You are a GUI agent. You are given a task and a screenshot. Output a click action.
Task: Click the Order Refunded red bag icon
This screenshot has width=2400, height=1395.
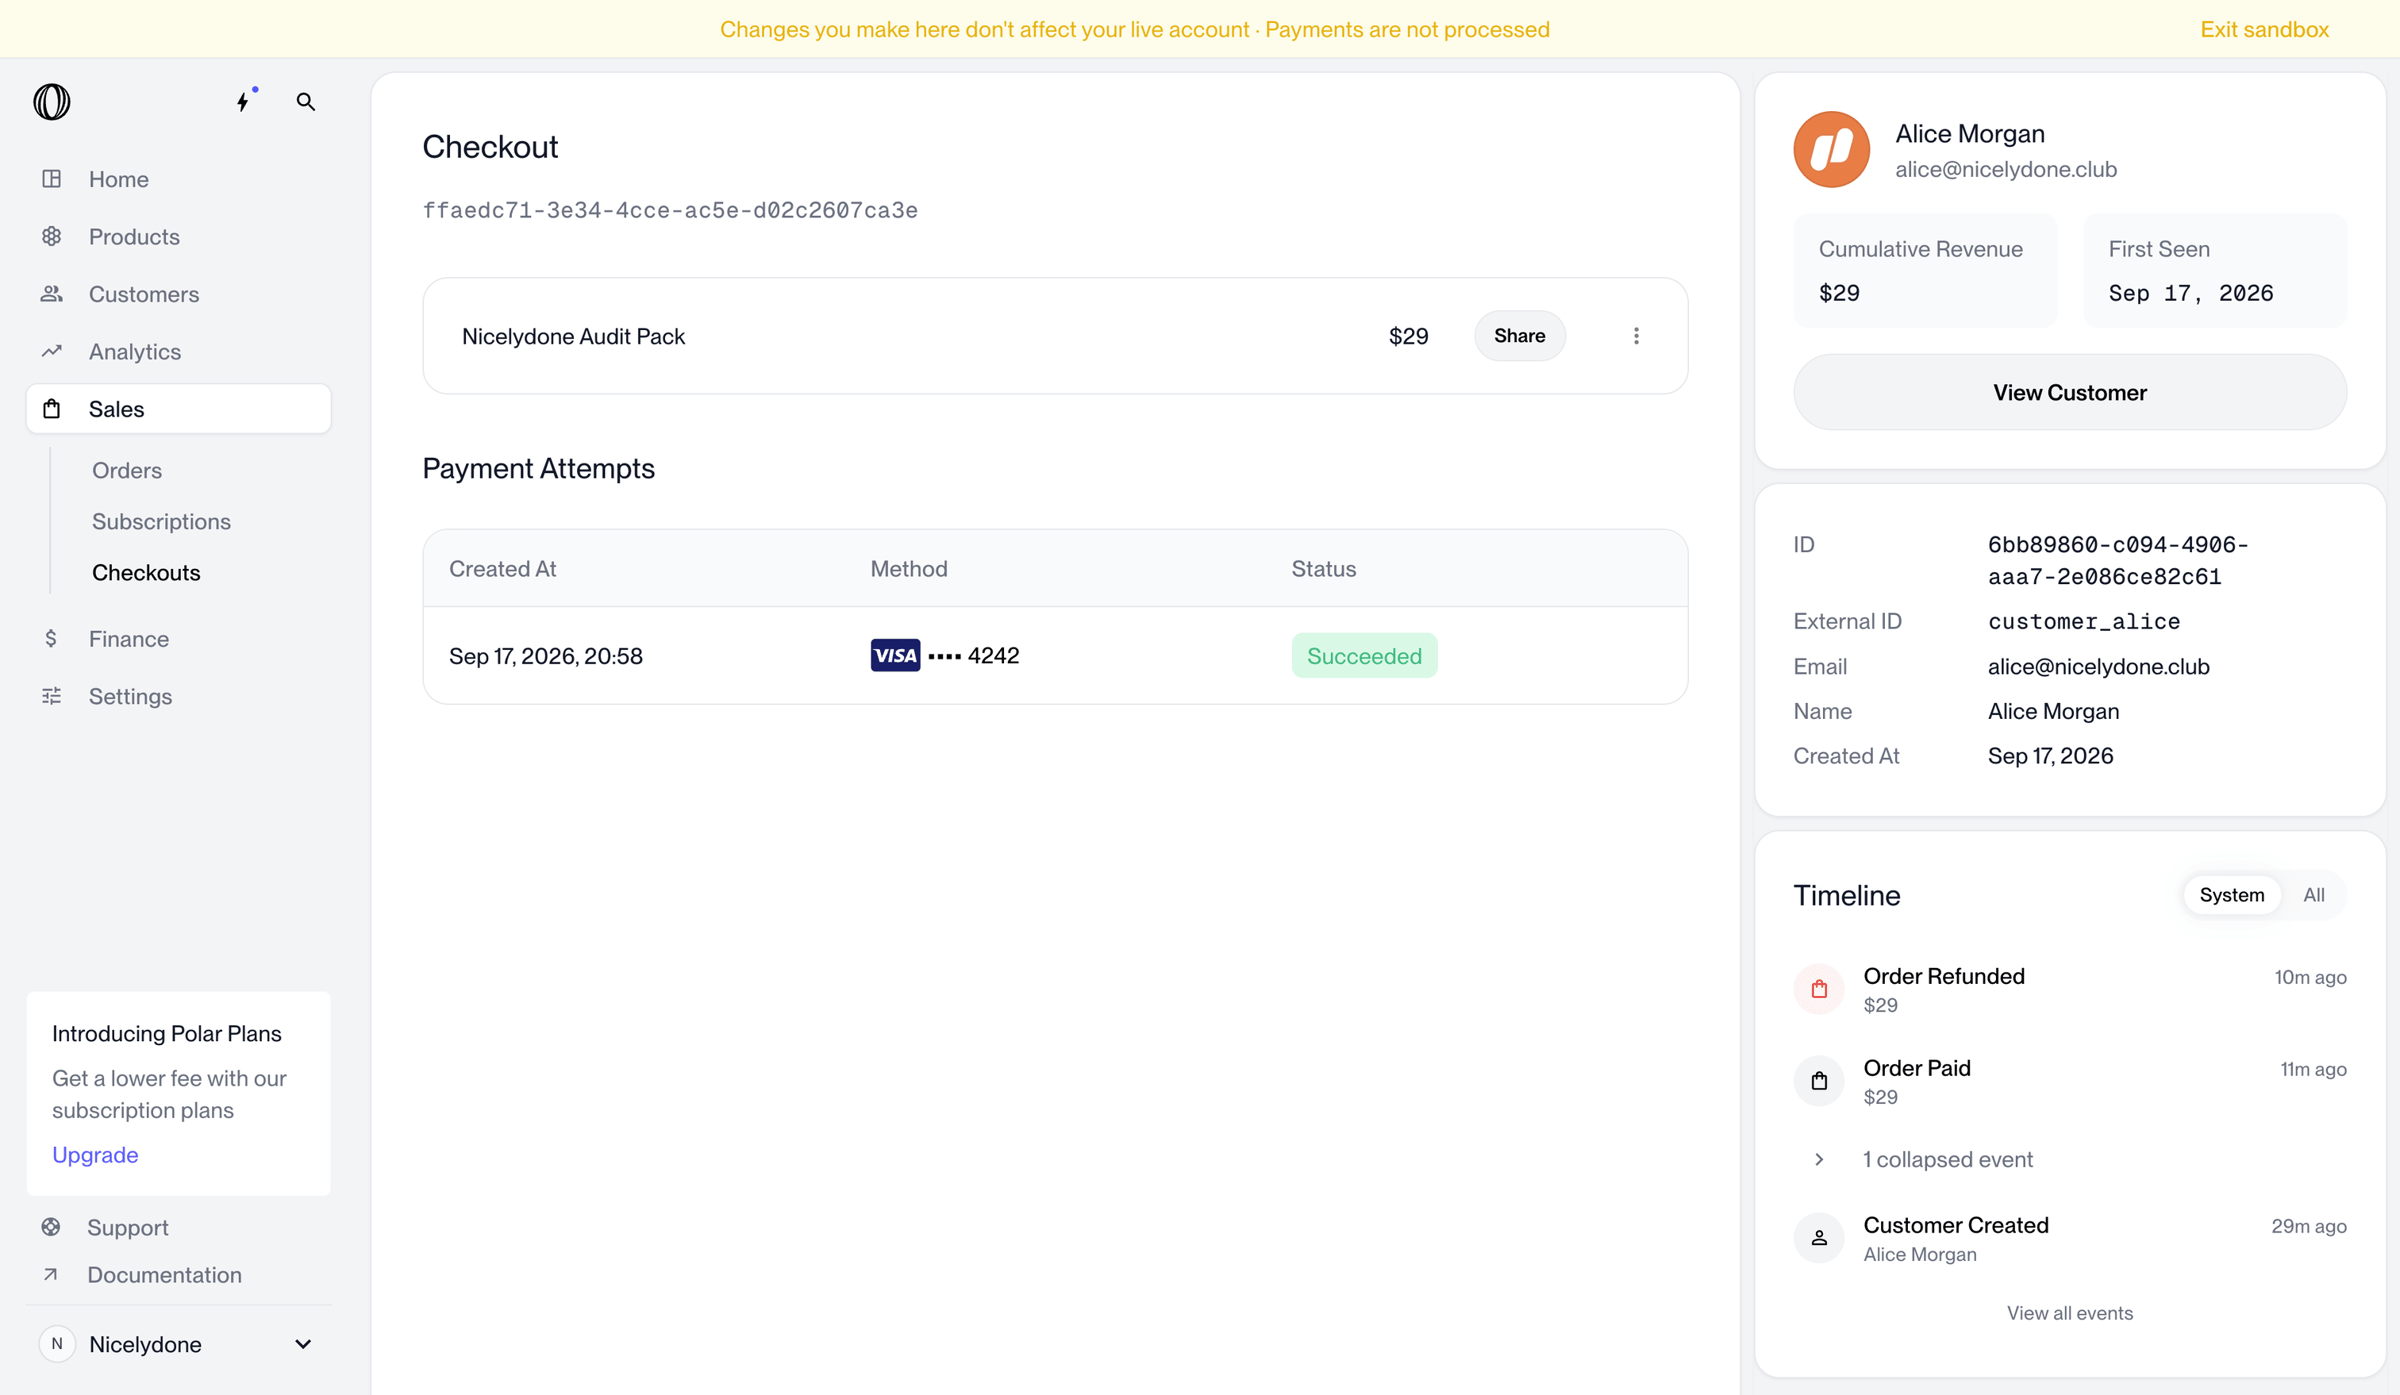(x=1819, y=988)
